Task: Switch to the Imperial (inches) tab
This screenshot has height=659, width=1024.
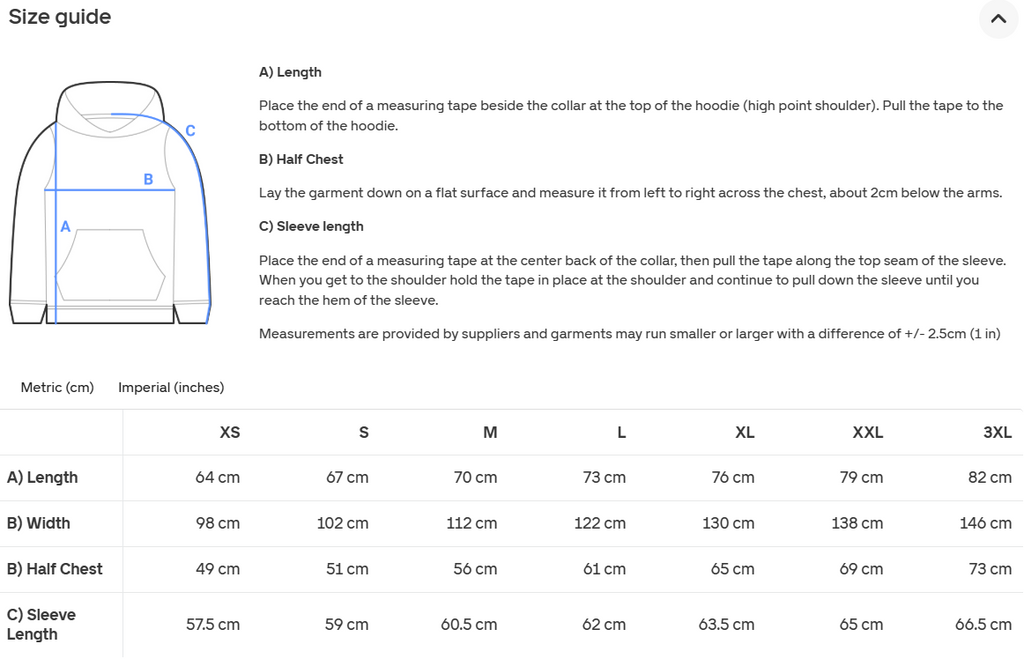Action: [x=171, y=387]
